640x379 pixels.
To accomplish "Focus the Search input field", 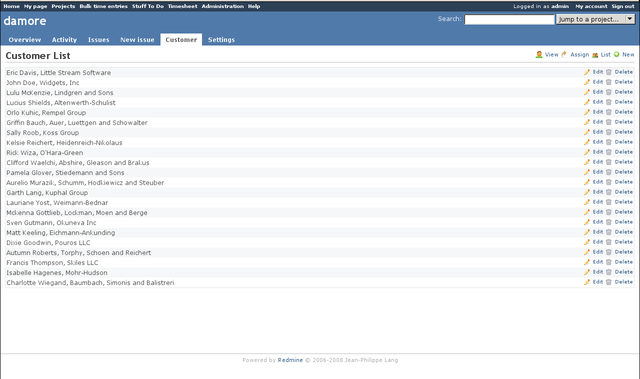I will (509, 19).
